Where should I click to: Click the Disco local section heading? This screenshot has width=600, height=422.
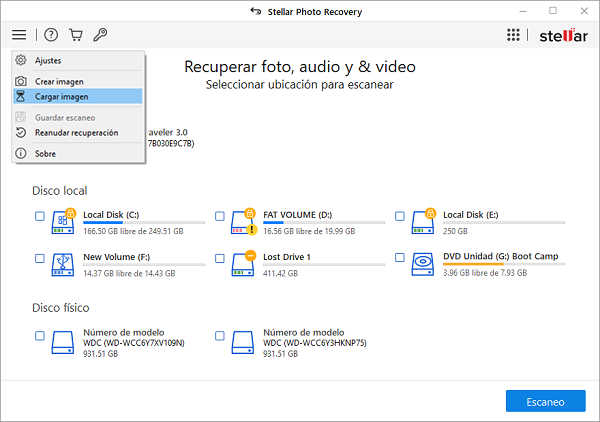click(60, 191)
